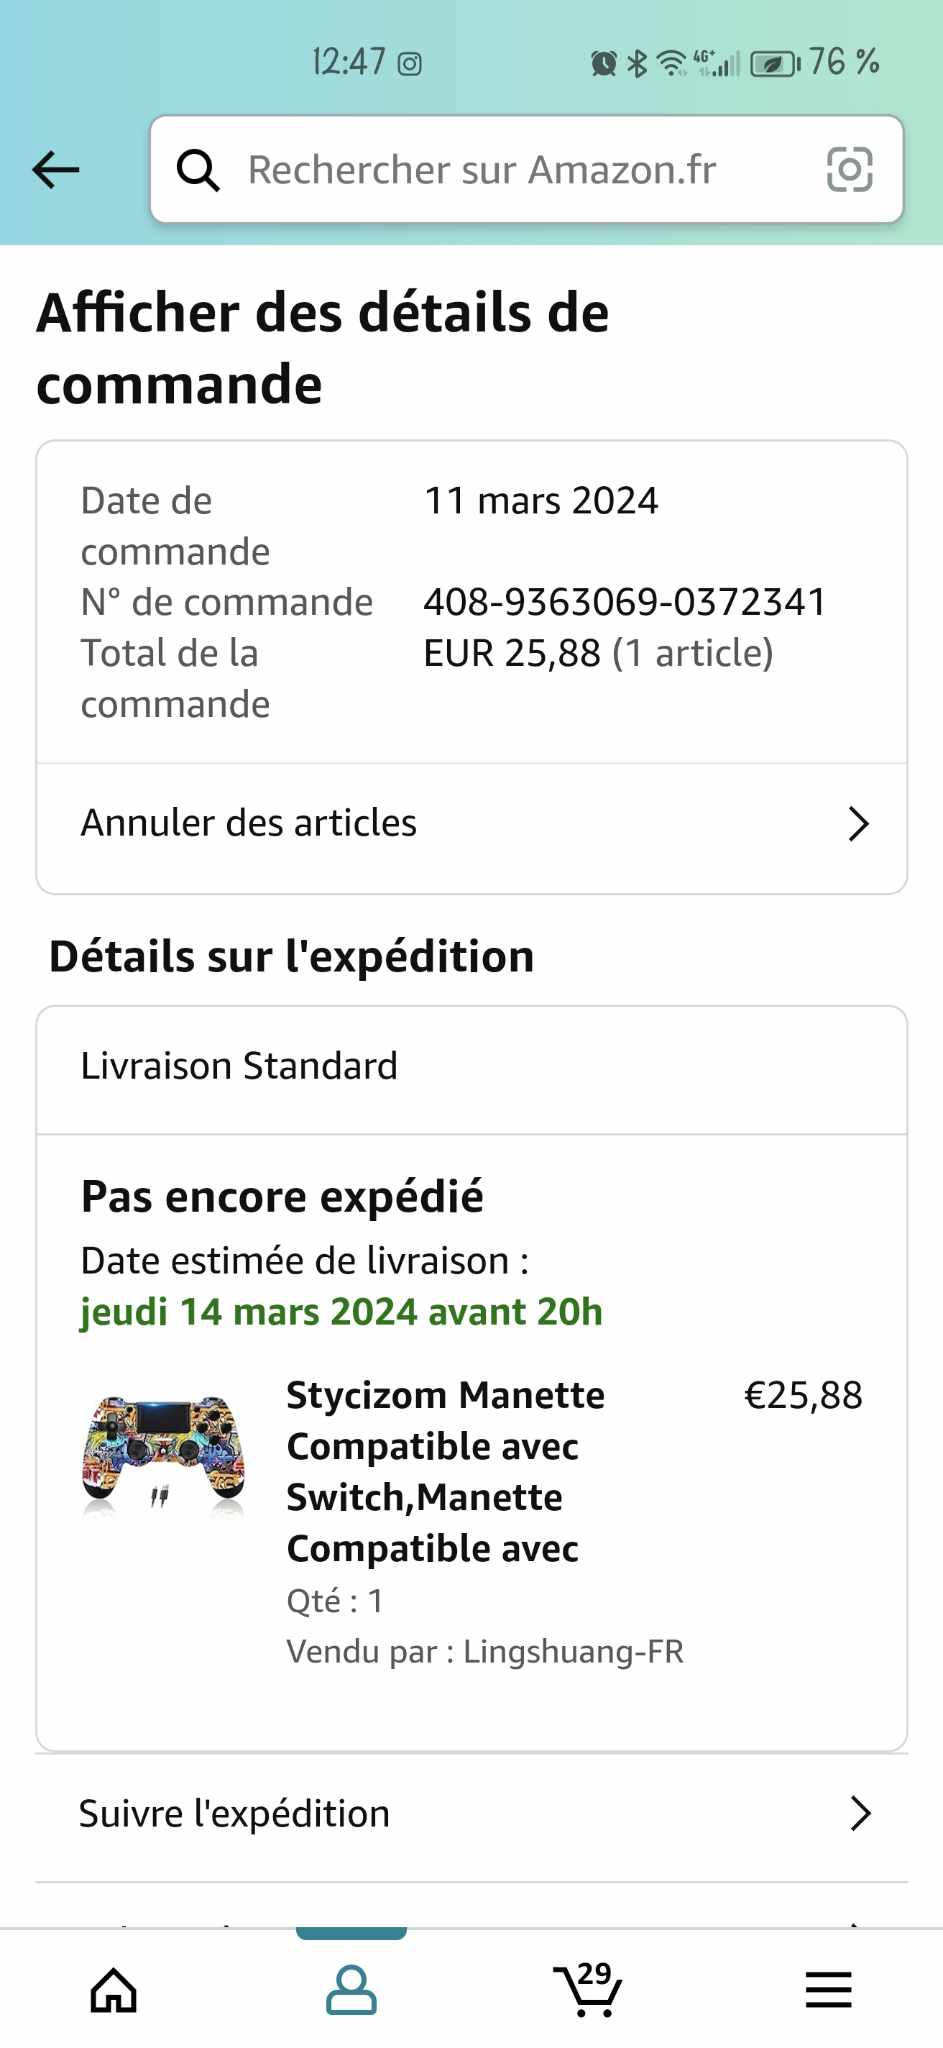Image resolution: width=943 pixels, height=2048 pixels.
Task: Tap the search magnifier icon
Action: [x=198, y=170]
